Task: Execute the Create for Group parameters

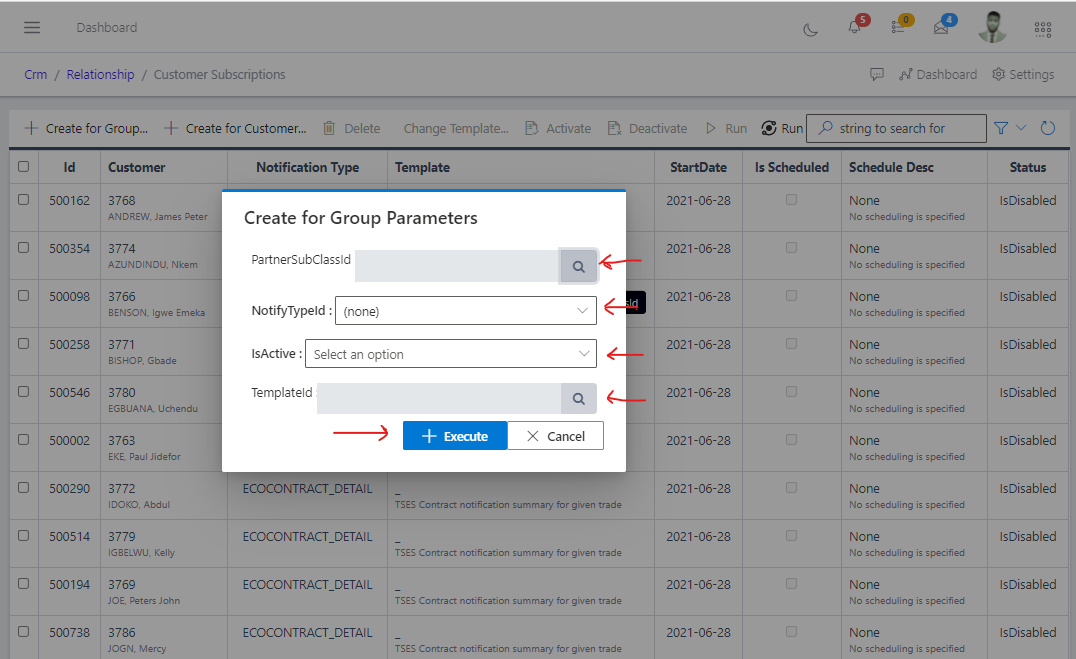Action: pos(455,435)
